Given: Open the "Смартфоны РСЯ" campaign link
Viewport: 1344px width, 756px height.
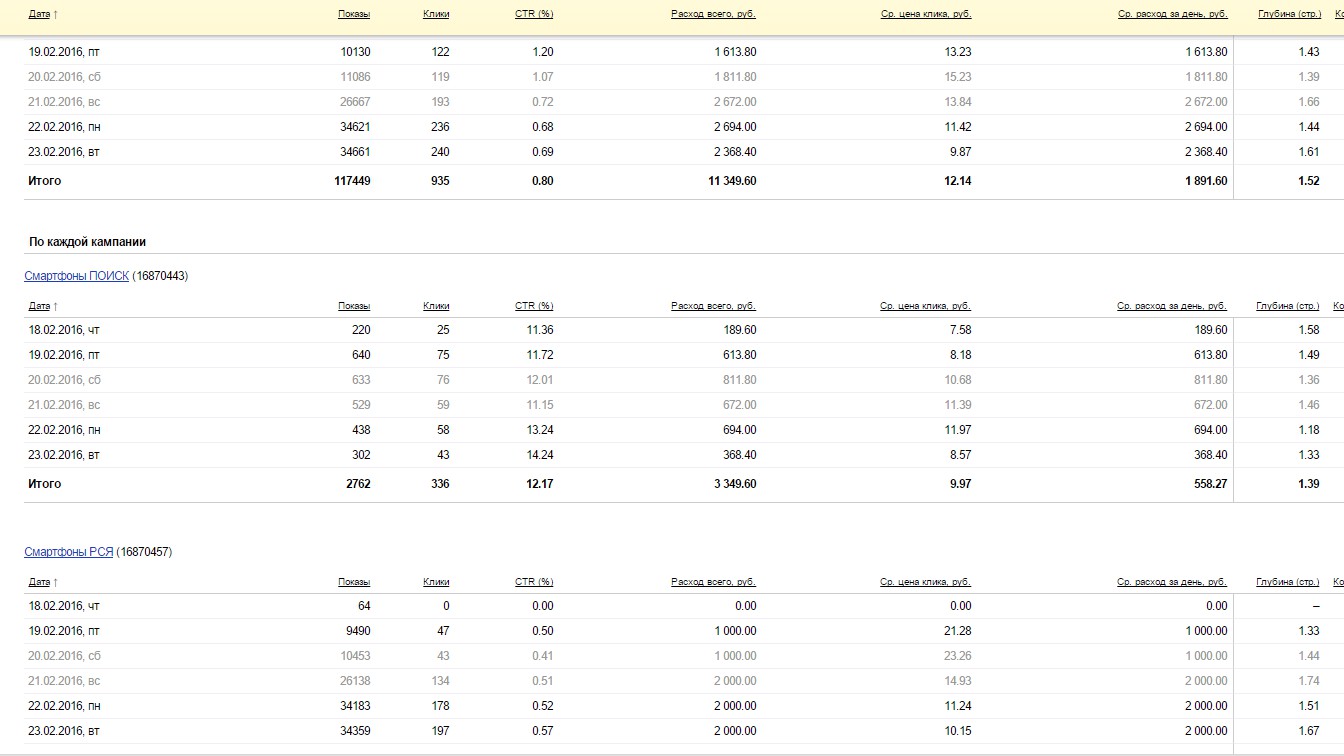Looking at the screenshot, I should pos(69,552).
